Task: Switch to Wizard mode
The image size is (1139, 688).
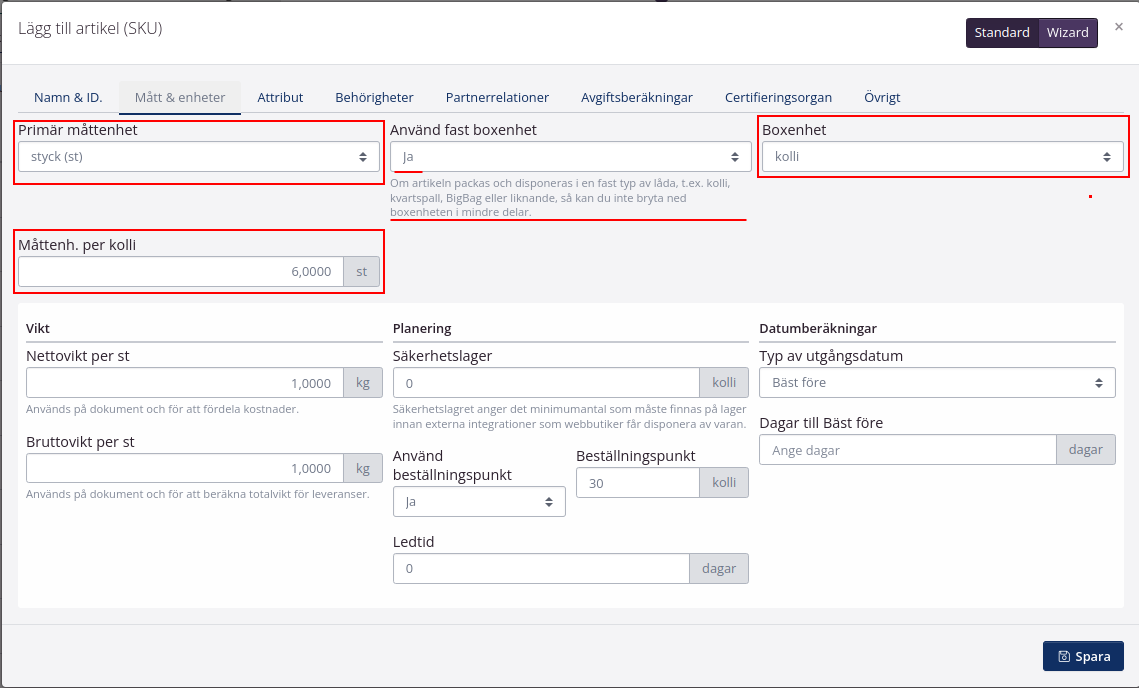Action: (x=1067, y=33)
